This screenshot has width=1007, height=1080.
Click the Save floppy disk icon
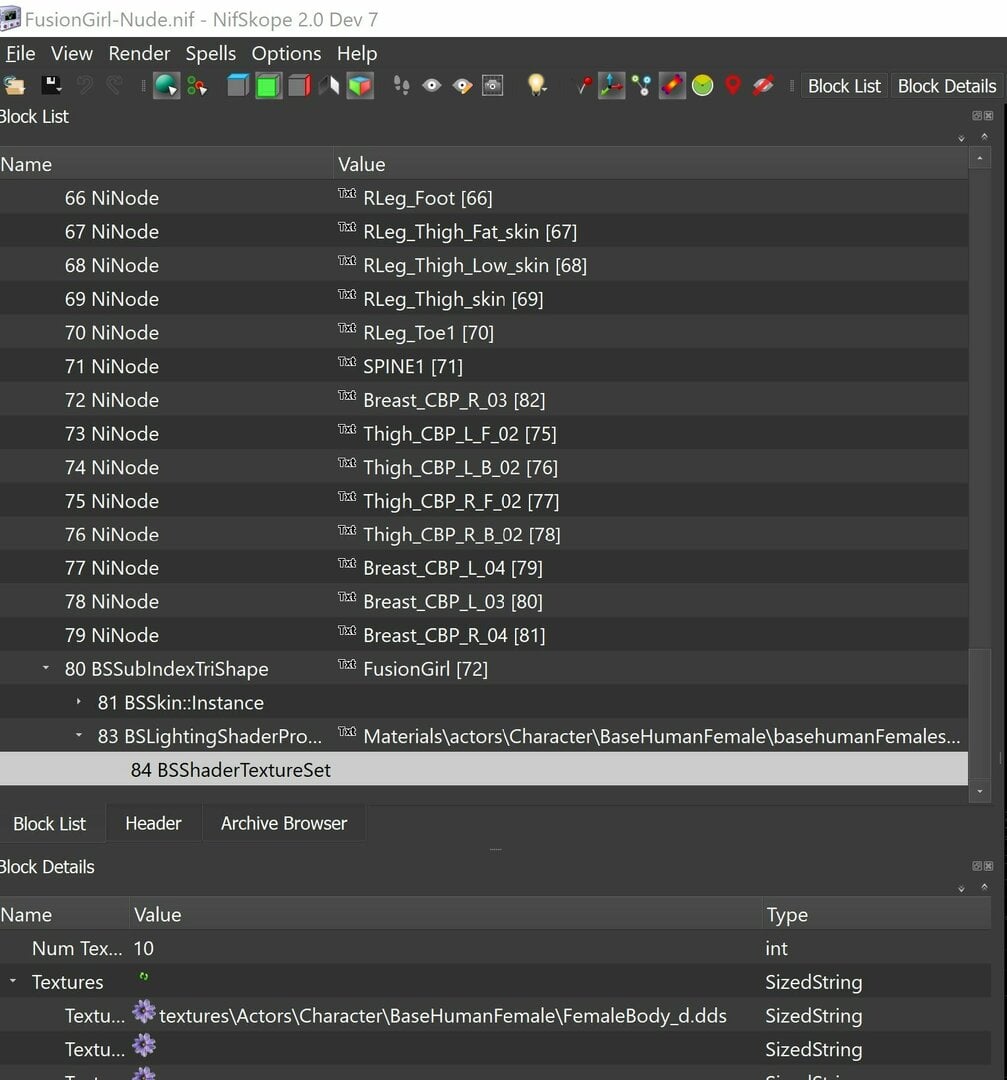(x=51, y=85)
